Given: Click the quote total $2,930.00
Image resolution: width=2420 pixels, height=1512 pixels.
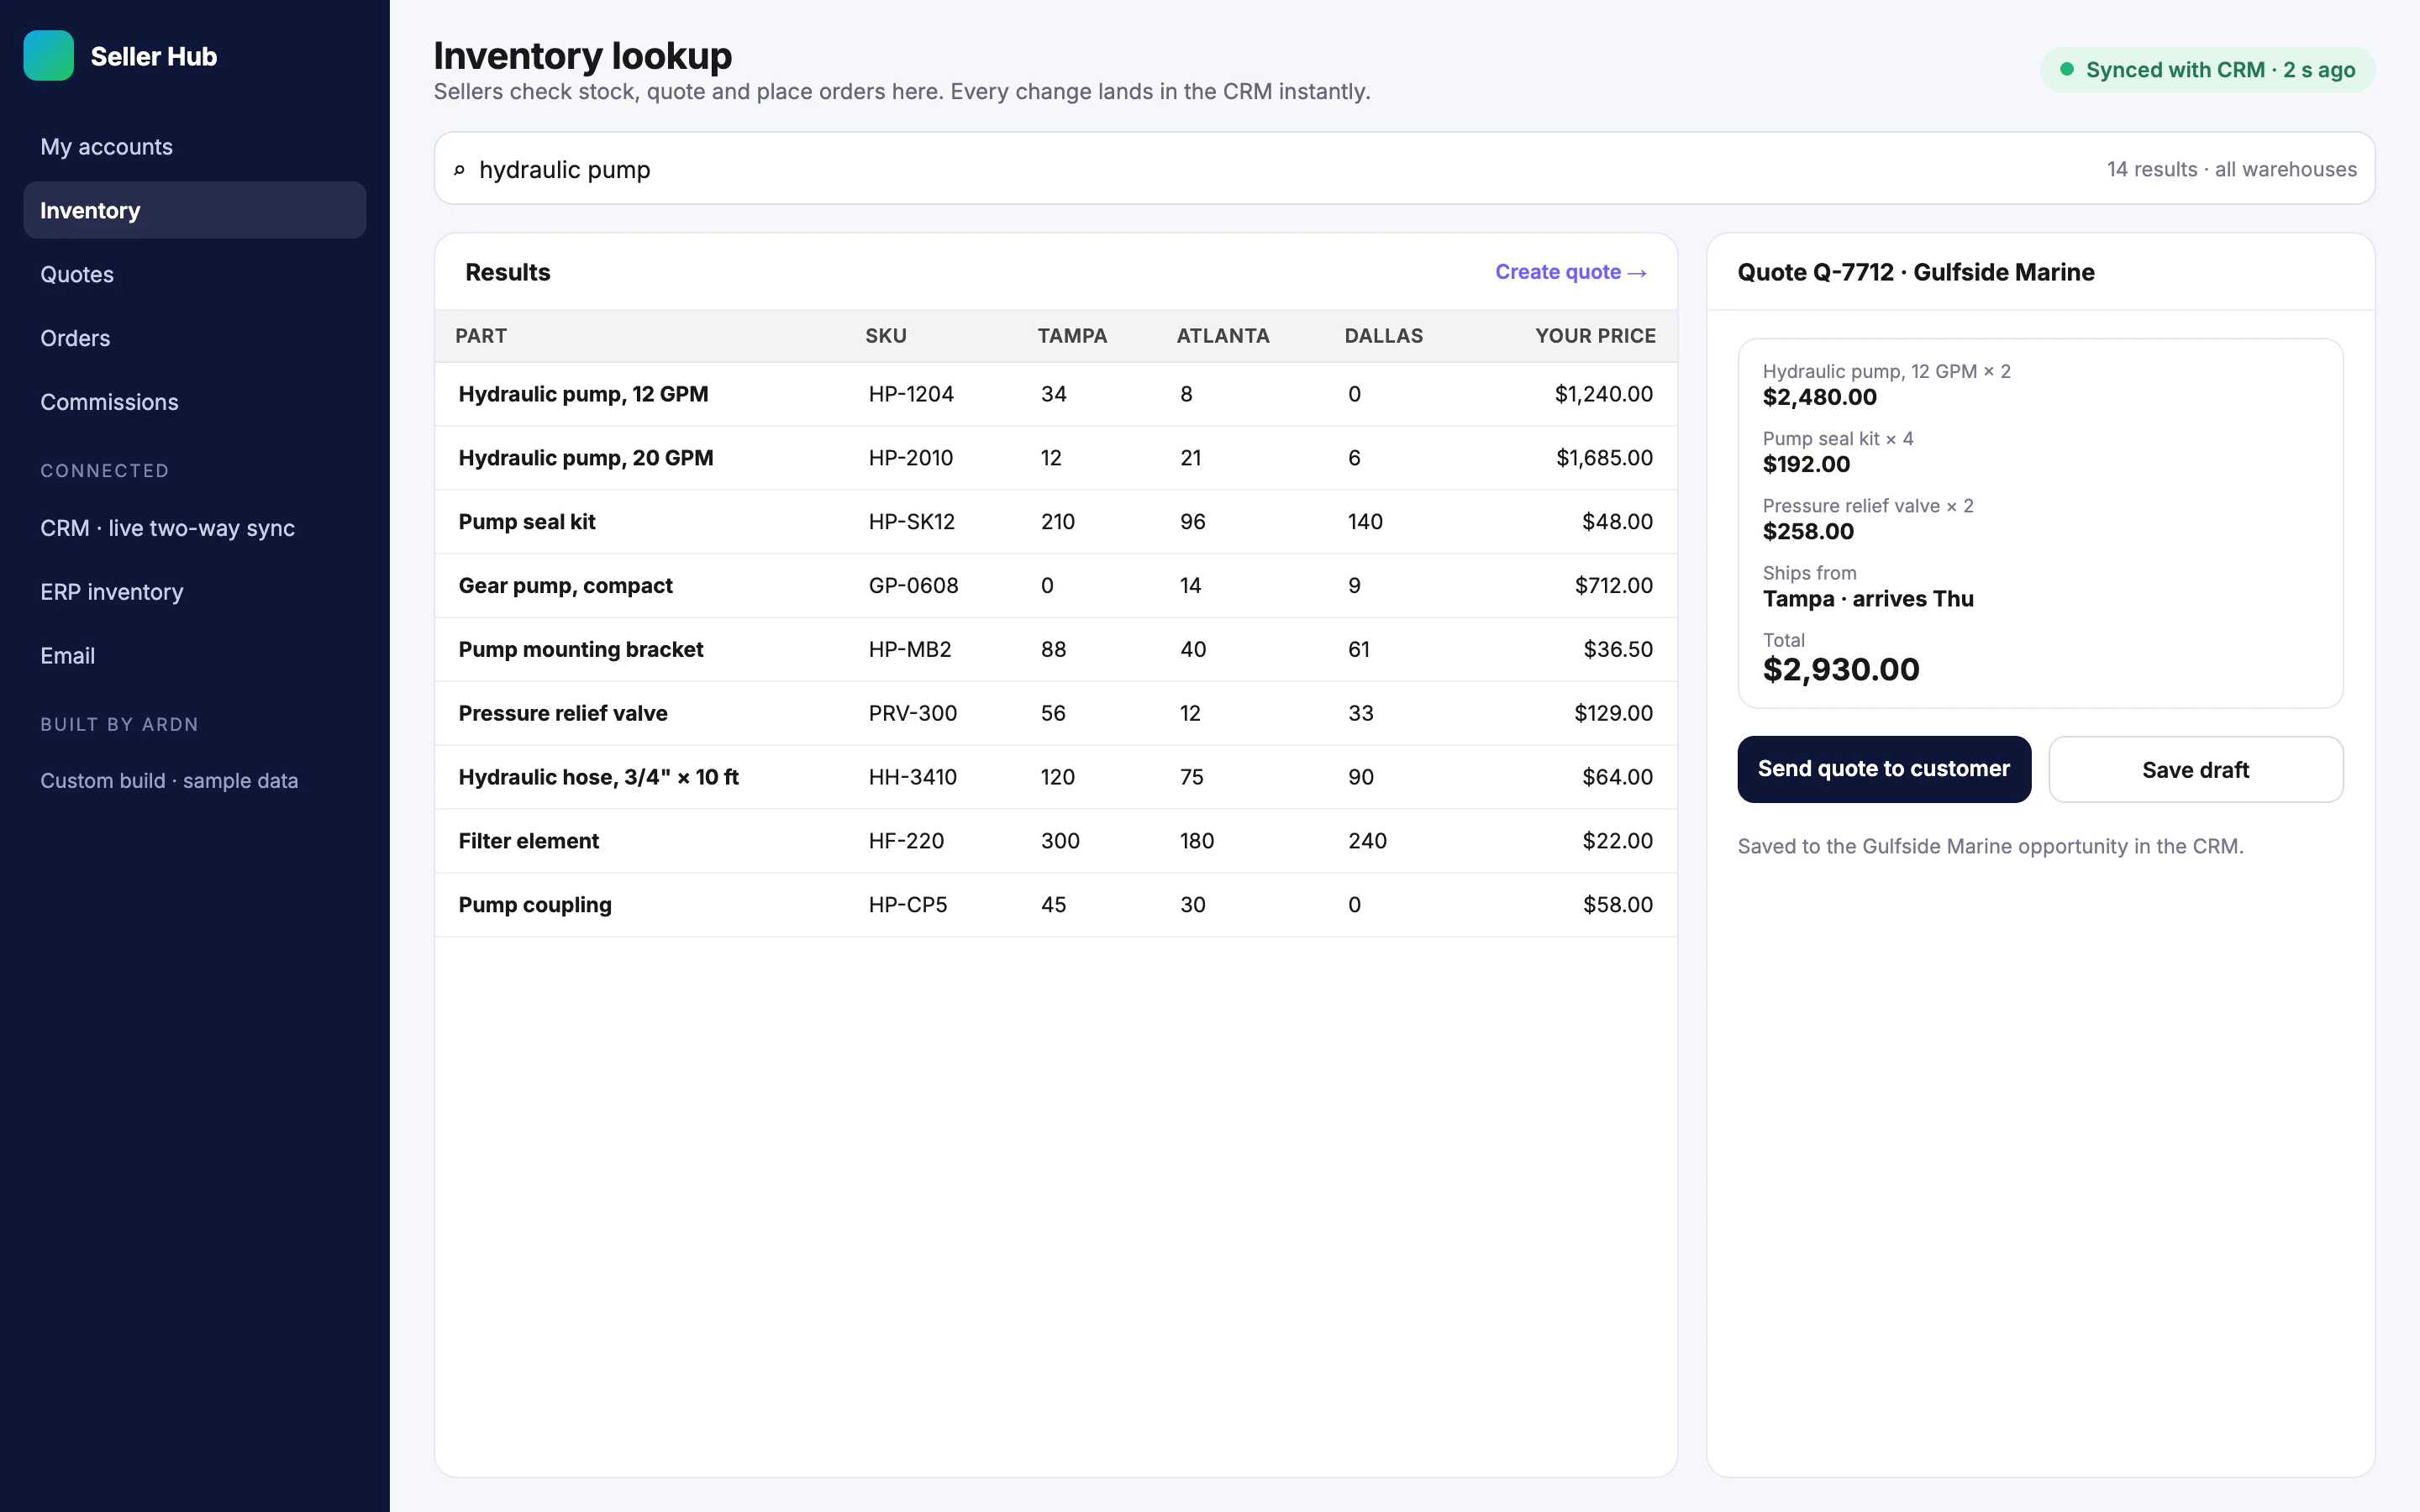Looking at the screenshot, I should point(1841,669).
